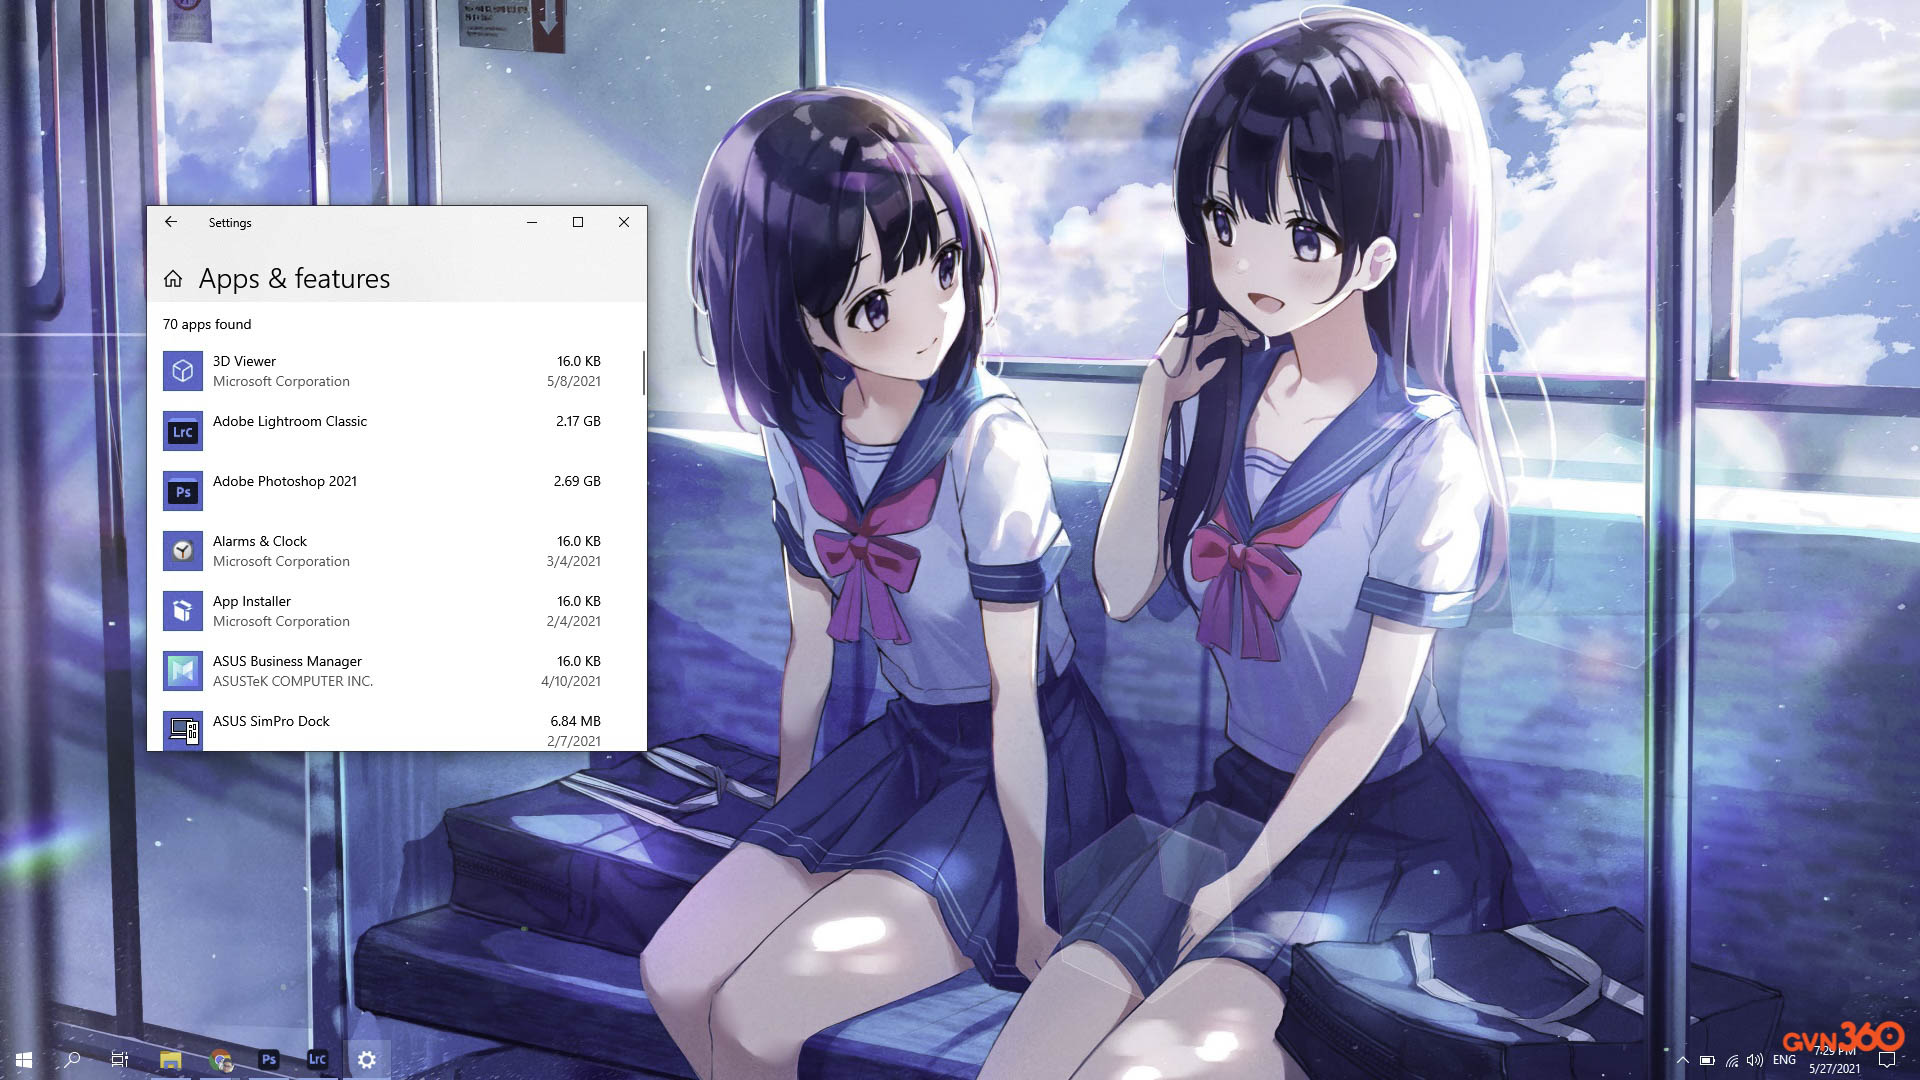Viewport: 1920px width, 1080px height.
Task: Launch Chrome from the taskbar
Action: [220, 1060]
